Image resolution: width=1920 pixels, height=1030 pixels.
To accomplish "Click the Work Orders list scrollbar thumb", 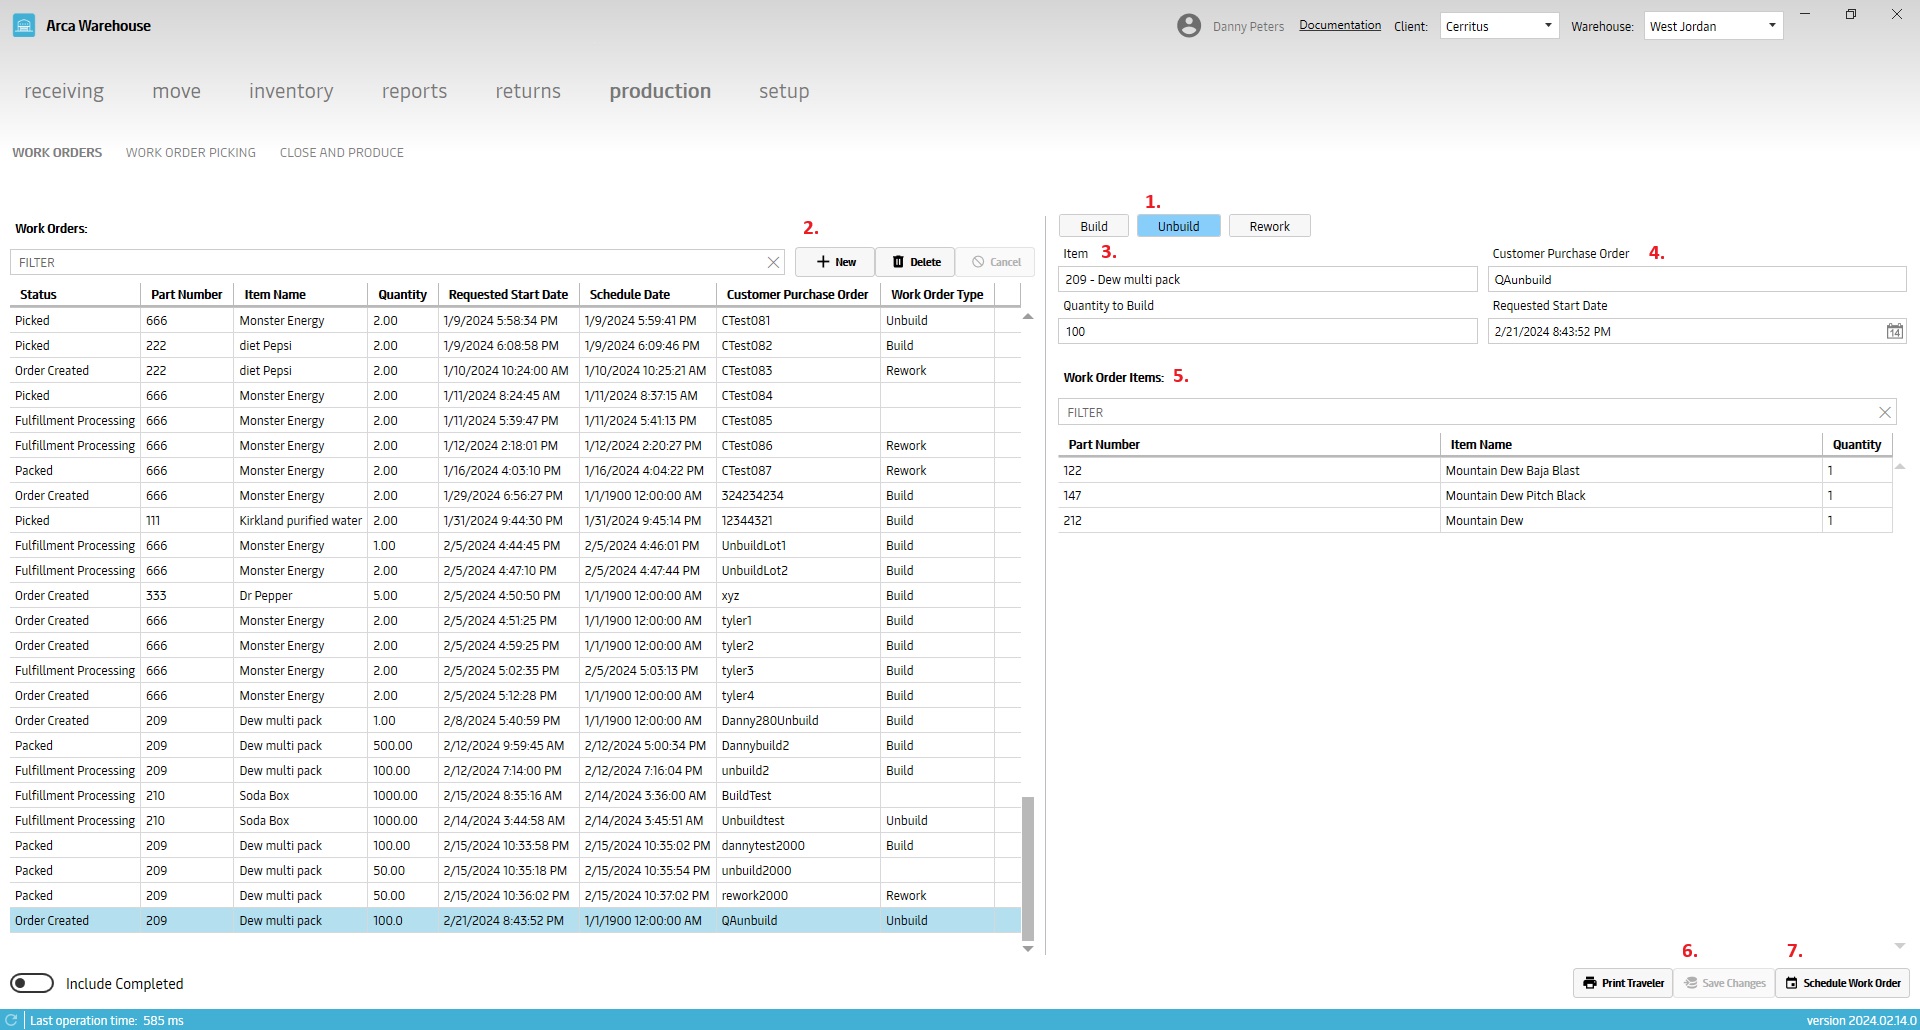I will point(1027,869).
